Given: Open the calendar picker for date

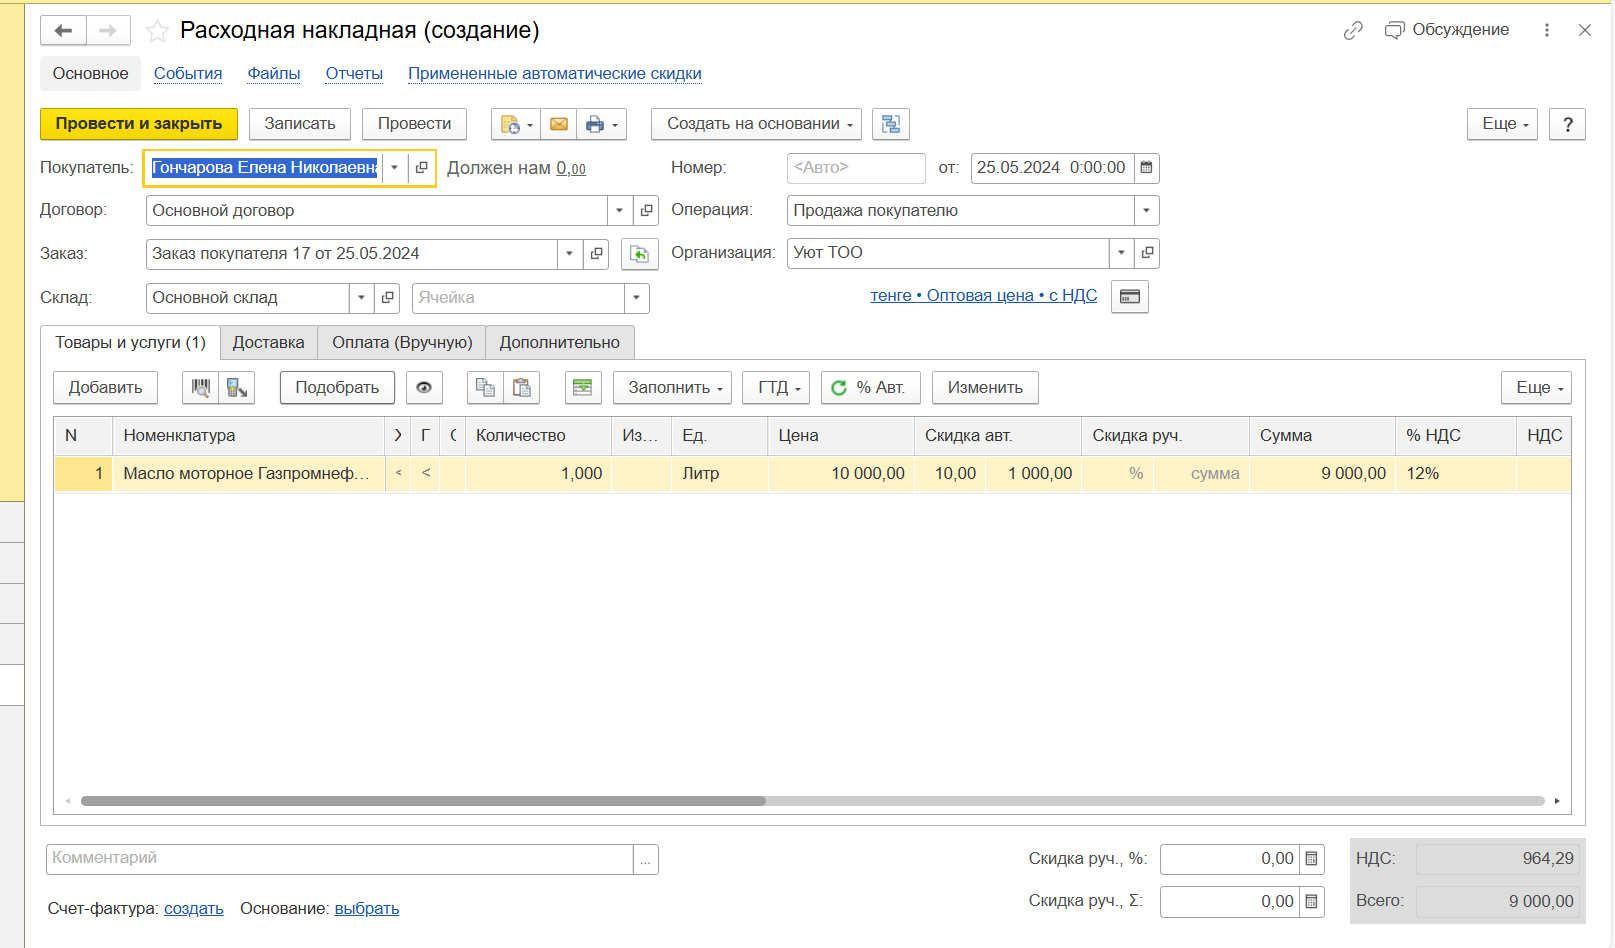Looking at the screenshot, I should click(x=1146, y=168).
